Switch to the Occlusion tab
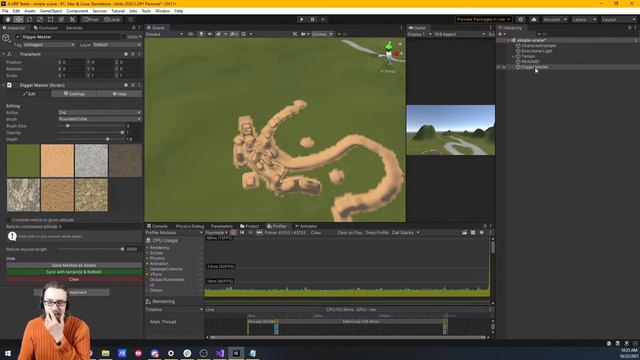Viewport: 640px width, 360px height. coord(46,28)
